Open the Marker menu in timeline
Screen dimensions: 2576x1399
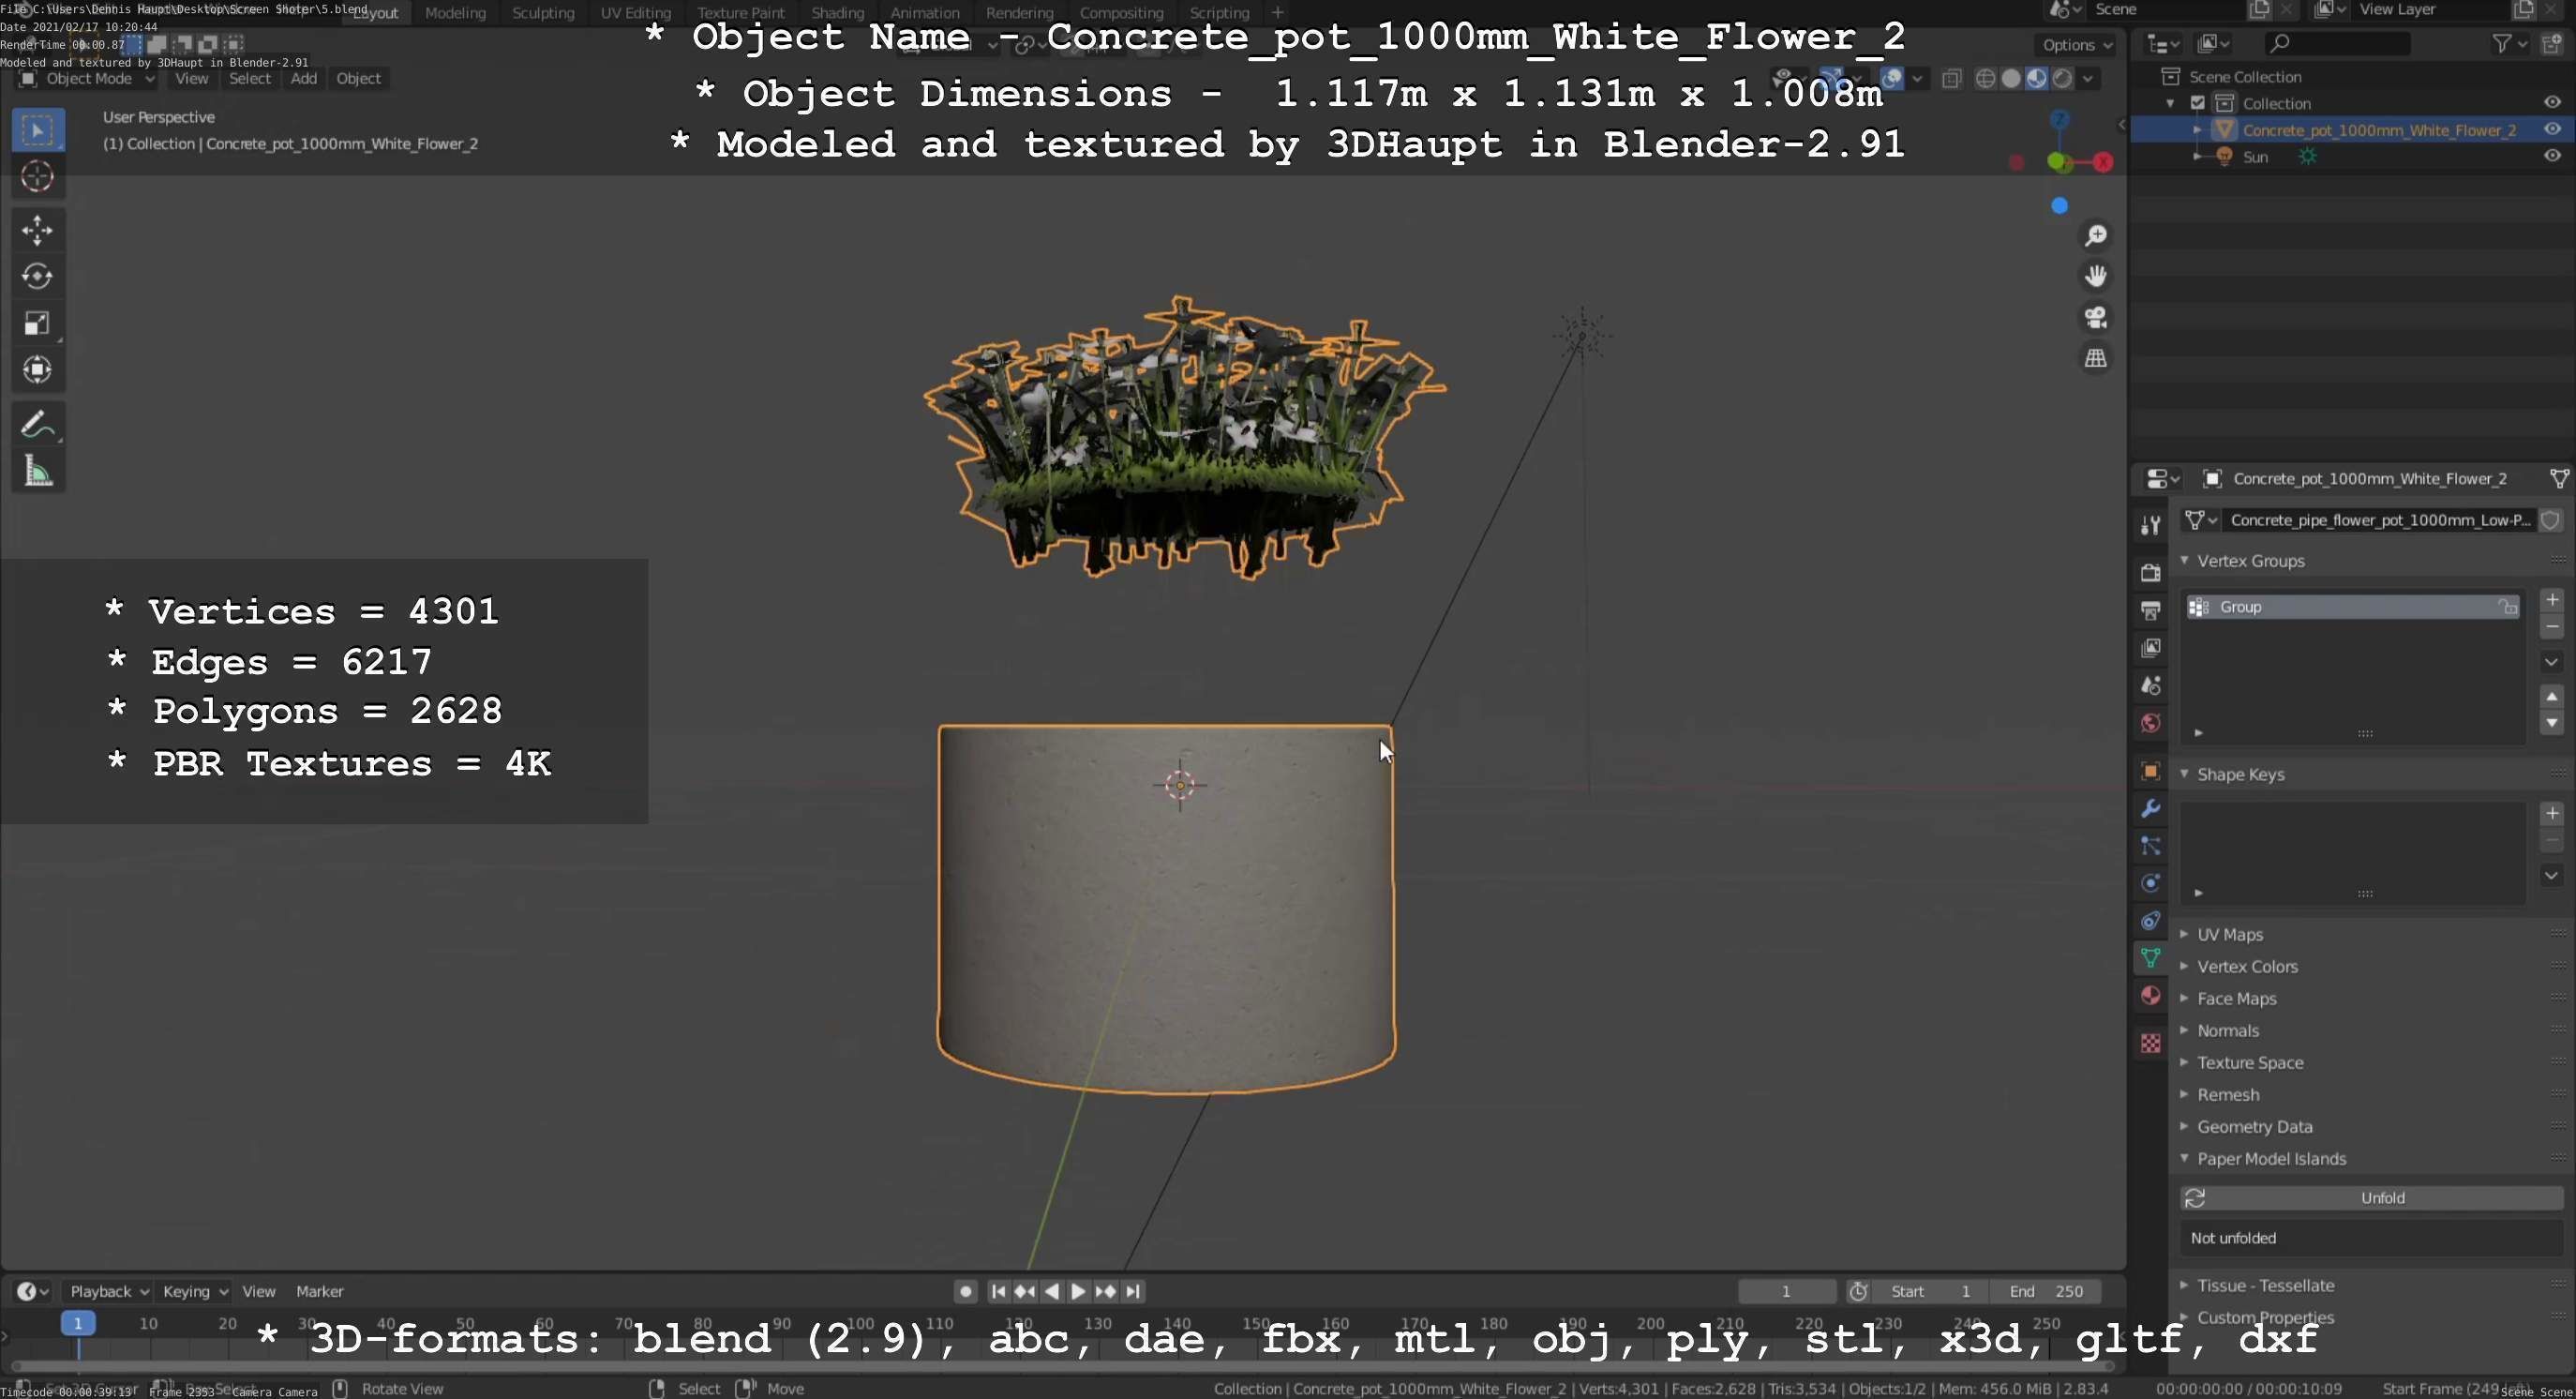point(319,1291)
